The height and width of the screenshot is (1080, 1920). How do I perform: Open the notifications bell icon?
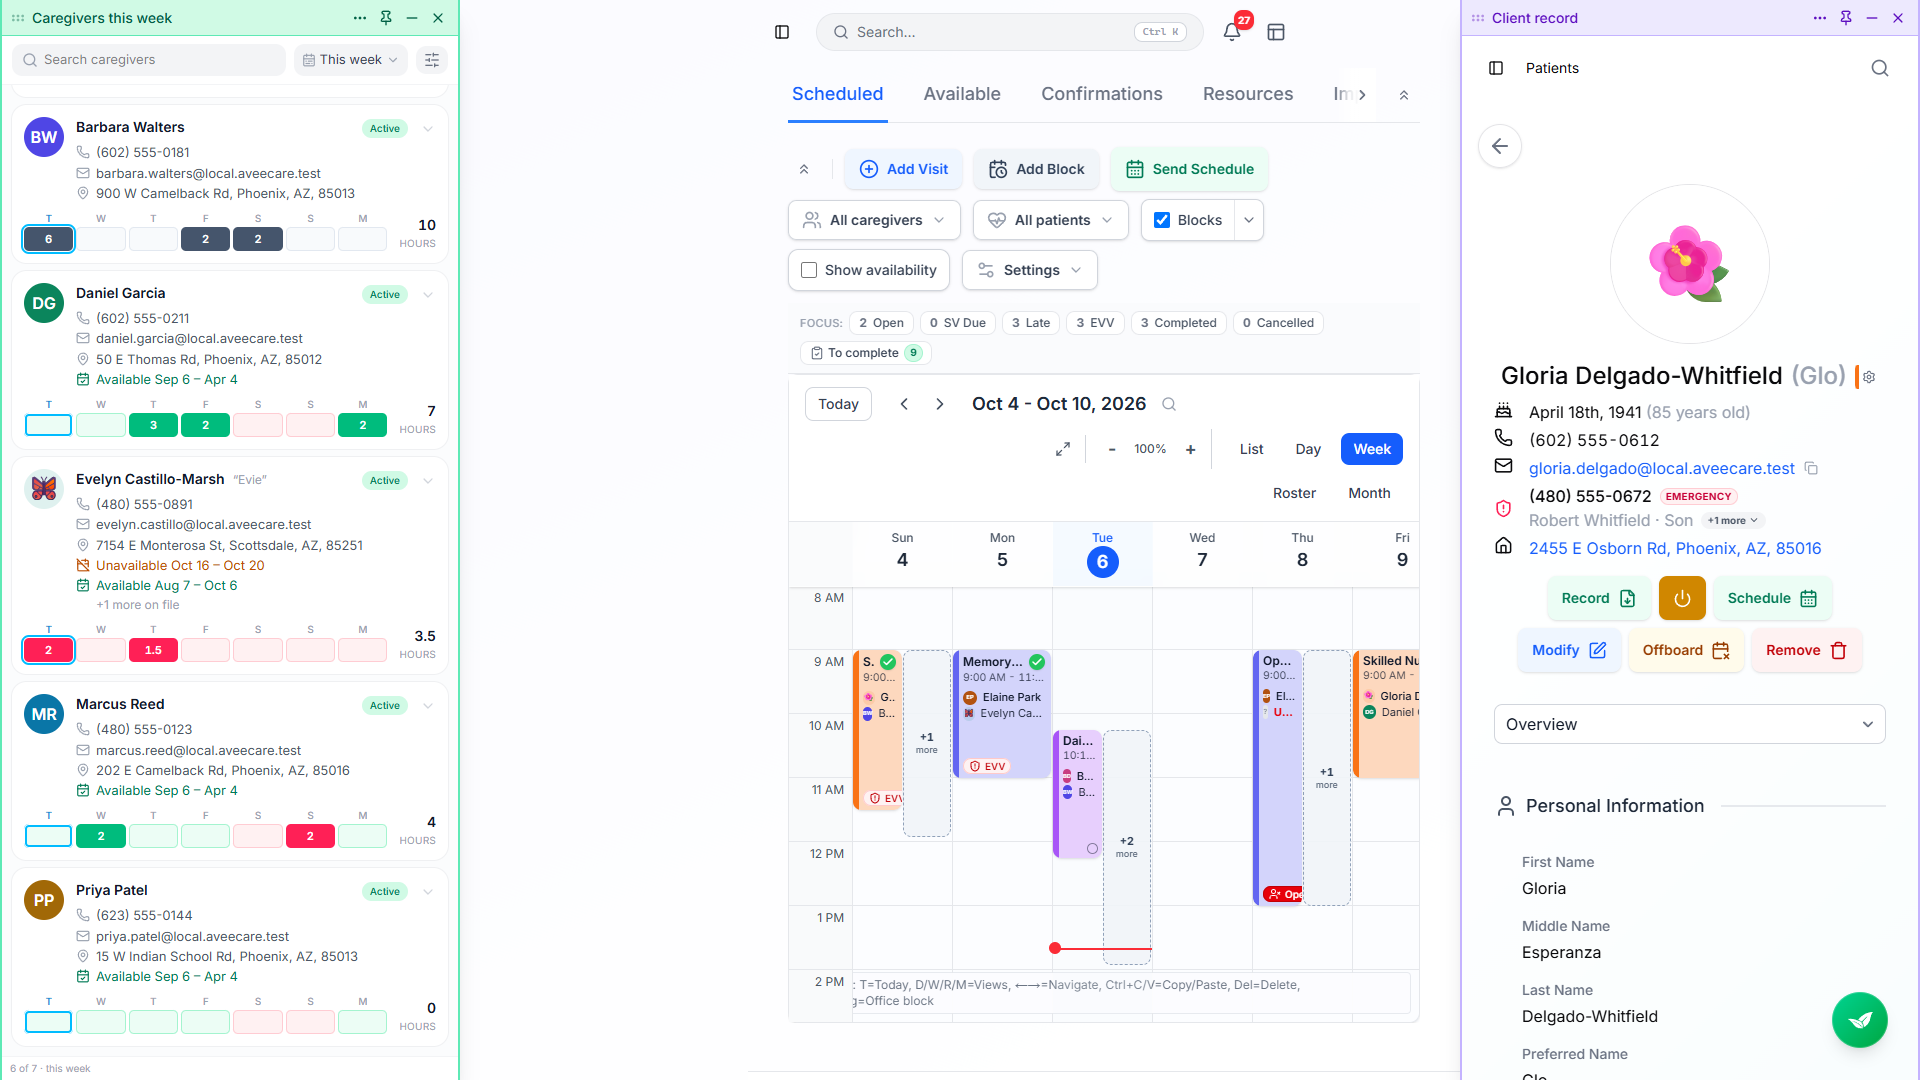[x=1232, y=32]
